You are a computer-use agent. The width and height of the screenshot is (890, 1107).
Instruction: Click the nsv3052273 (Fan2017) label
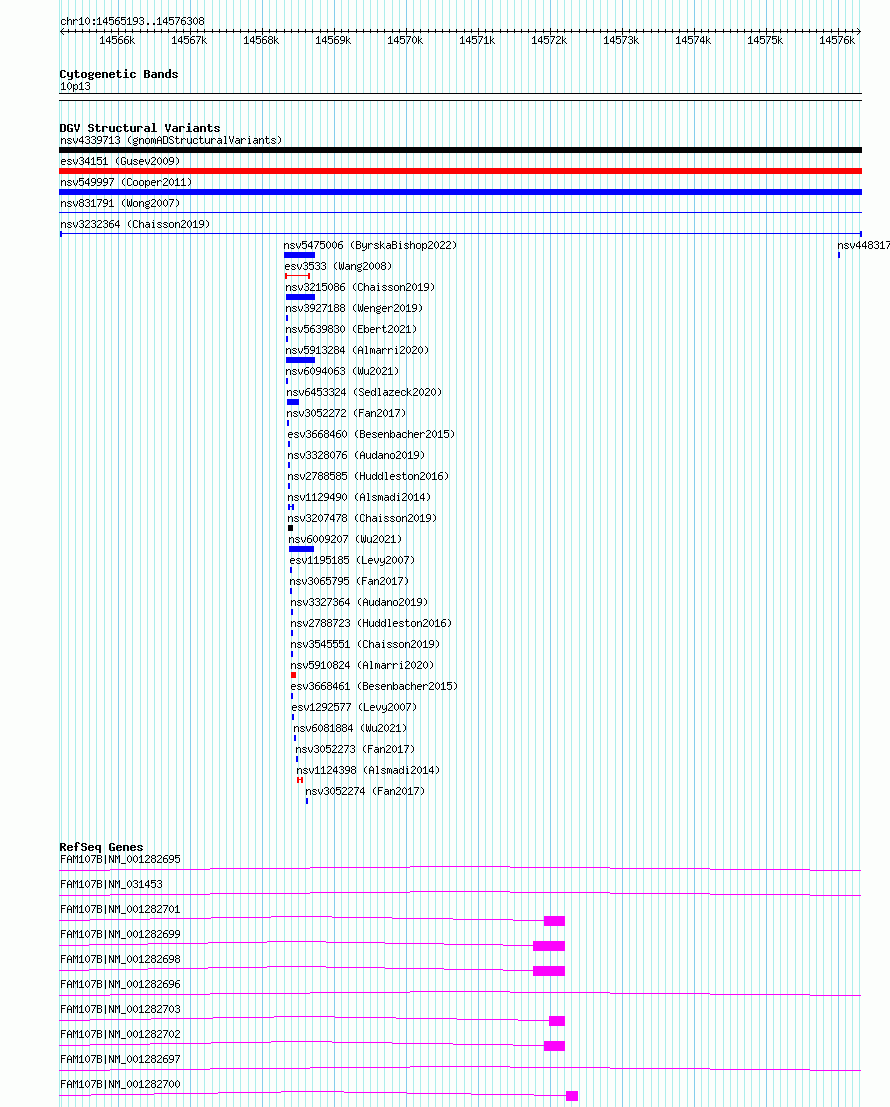pyautogui.click(x=355, y=750)
